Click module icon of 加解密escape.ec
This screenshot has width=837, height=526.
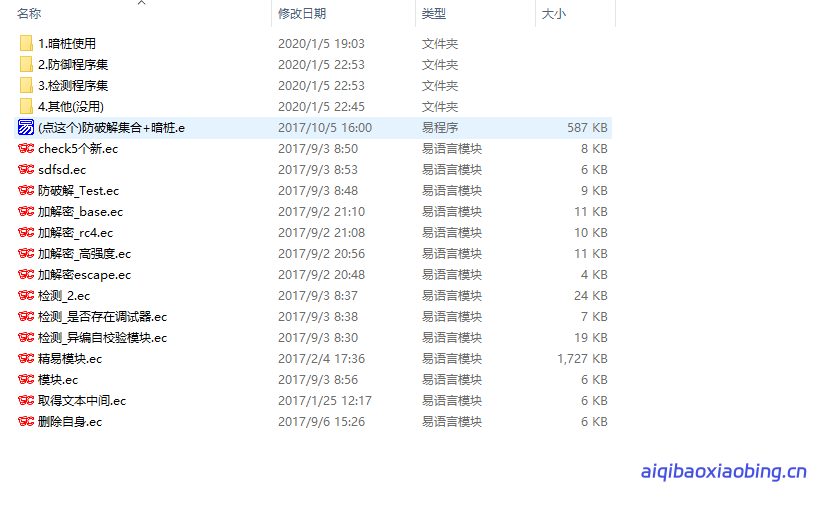(26, 274)
